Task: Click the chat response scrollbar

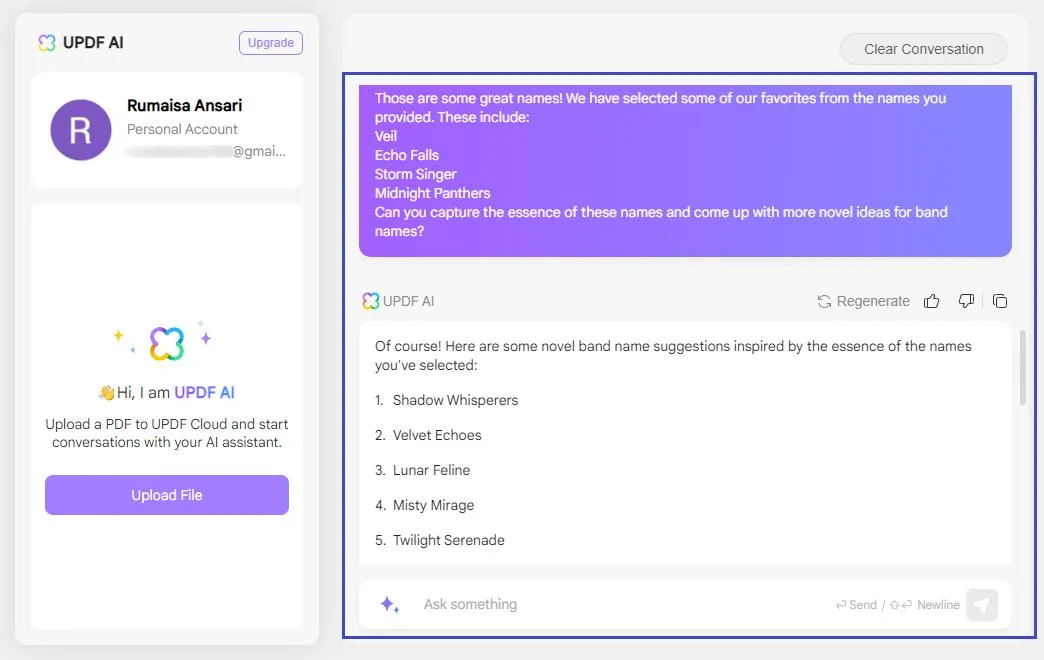Action: (1023, 367)
